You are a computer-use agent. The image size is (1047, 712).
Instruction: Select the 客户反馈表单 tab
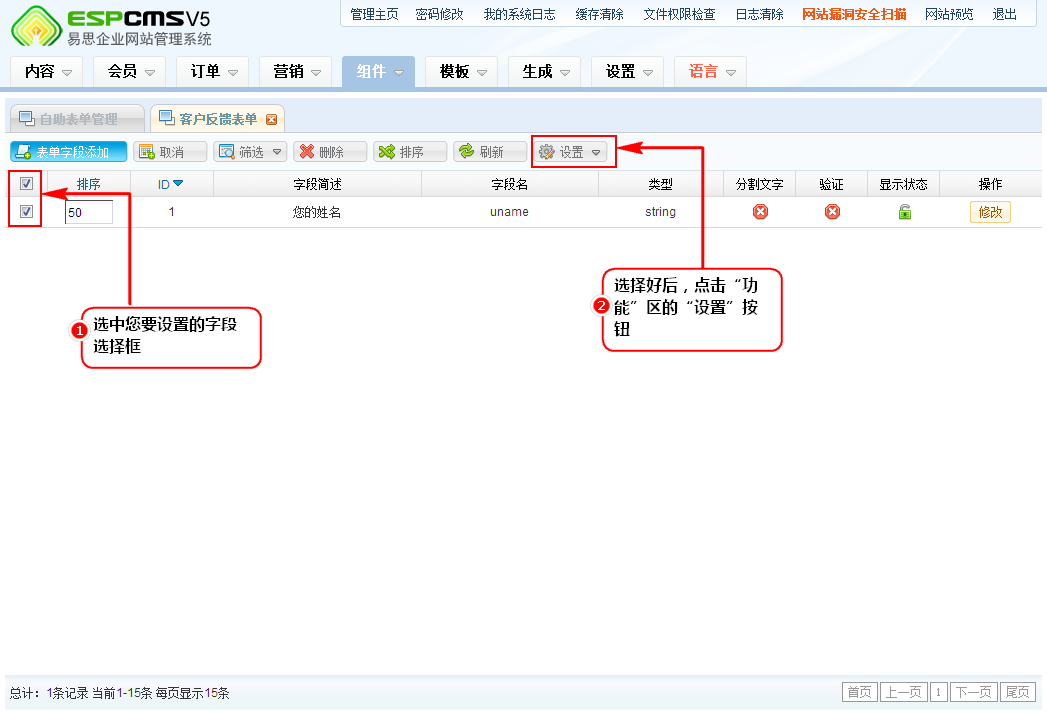tap(218, 119)
